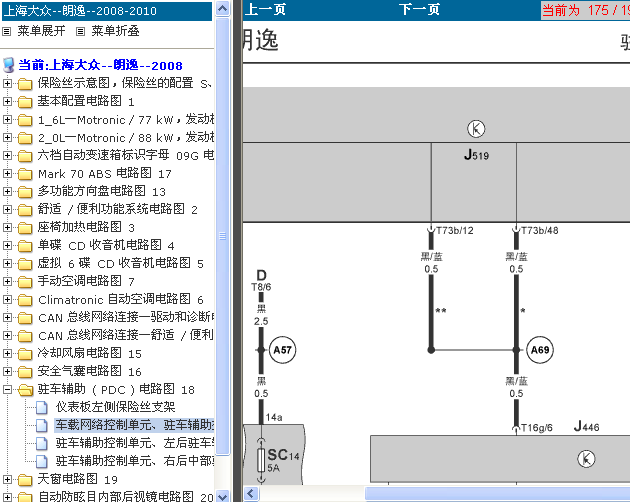Click the A69 connection circle in diagram

(x=540, y=350)
